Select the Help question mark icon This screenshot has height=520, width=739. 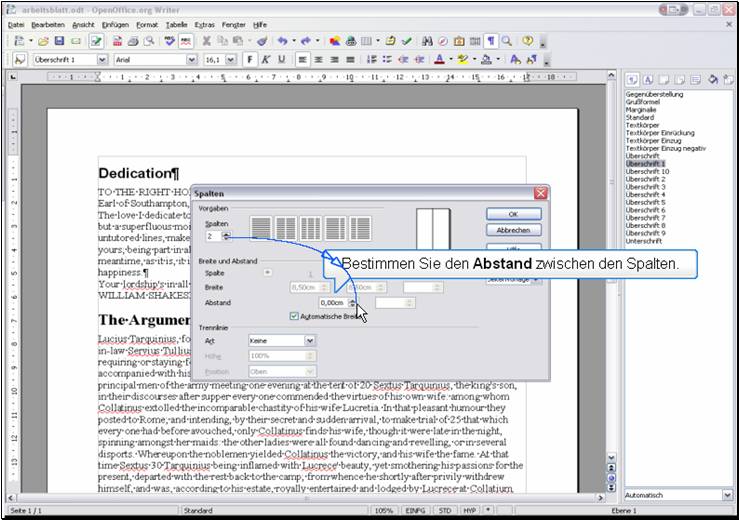[527, 41]
